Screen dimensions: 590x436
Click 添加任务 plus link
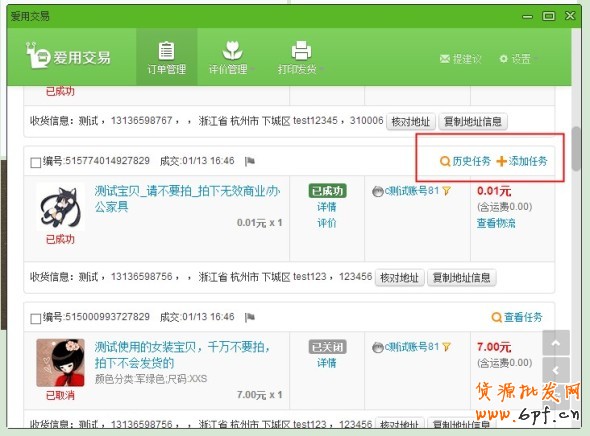[x=522, y=161]
